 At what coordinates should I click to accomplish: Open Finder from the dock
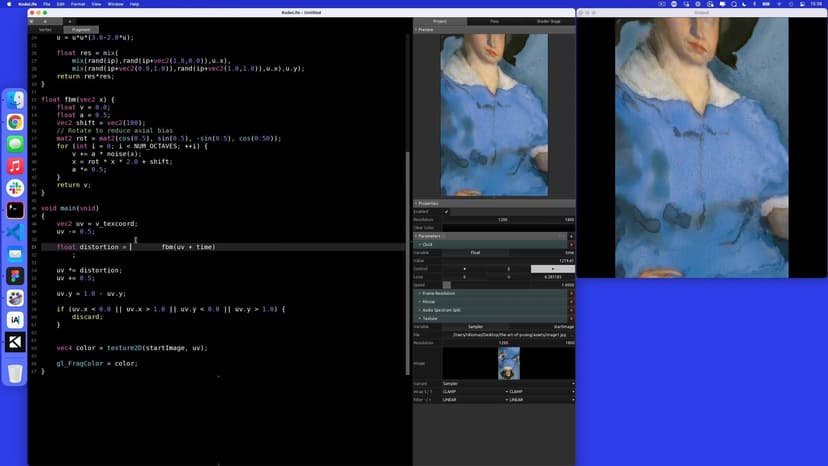click(x=15, y=100)
